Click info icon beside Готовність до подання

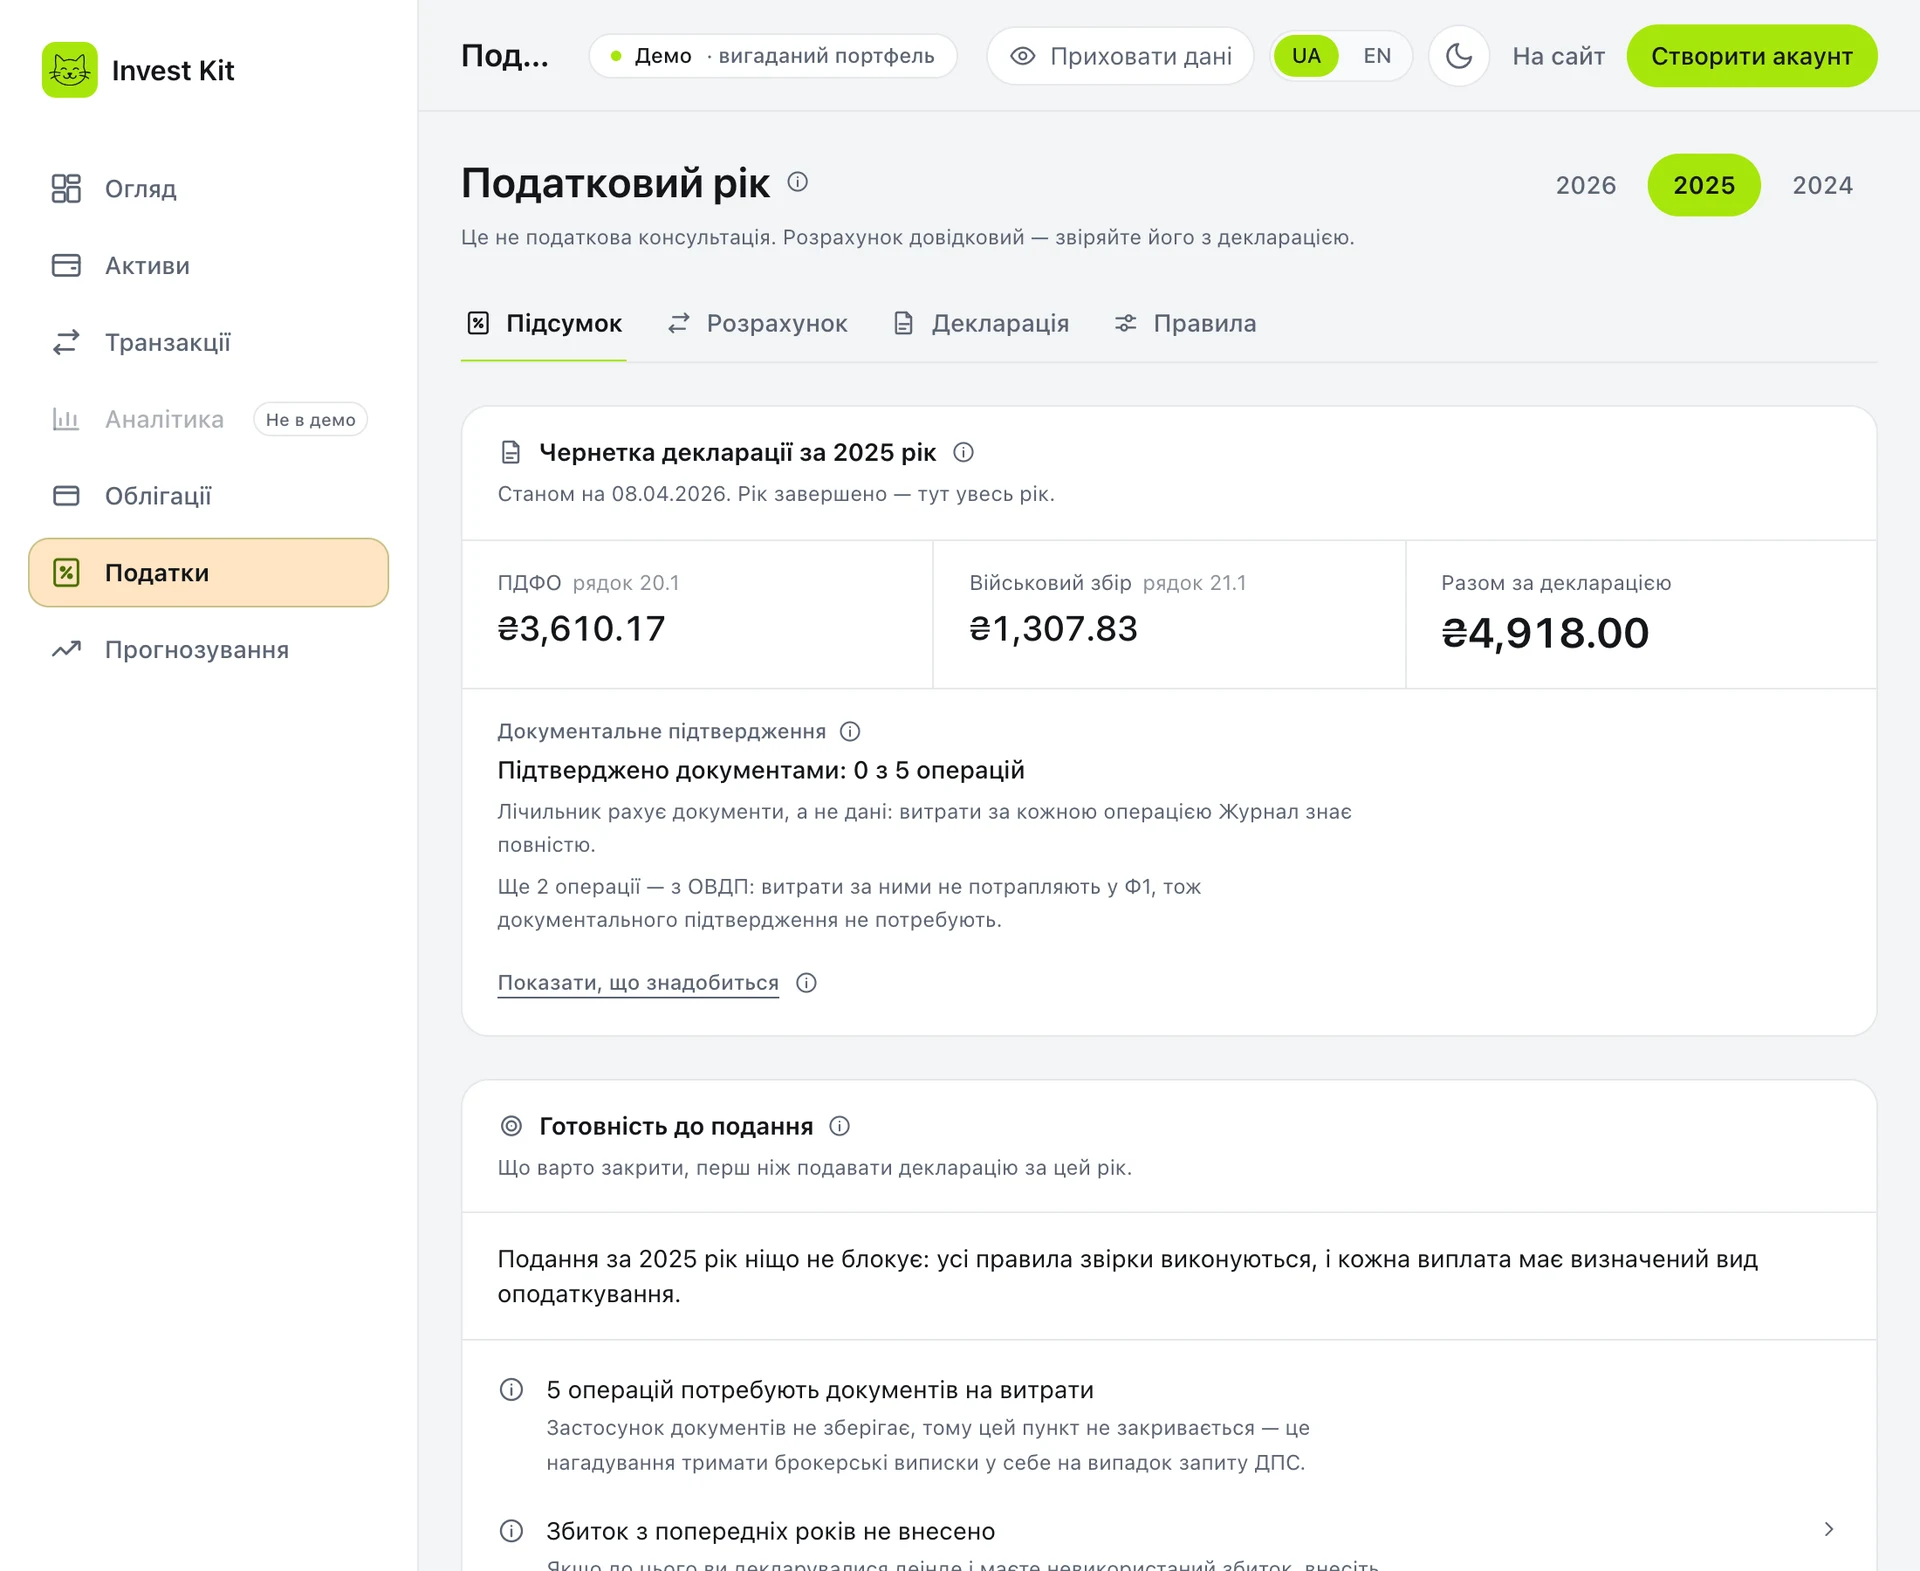(x=840, y=1126)
